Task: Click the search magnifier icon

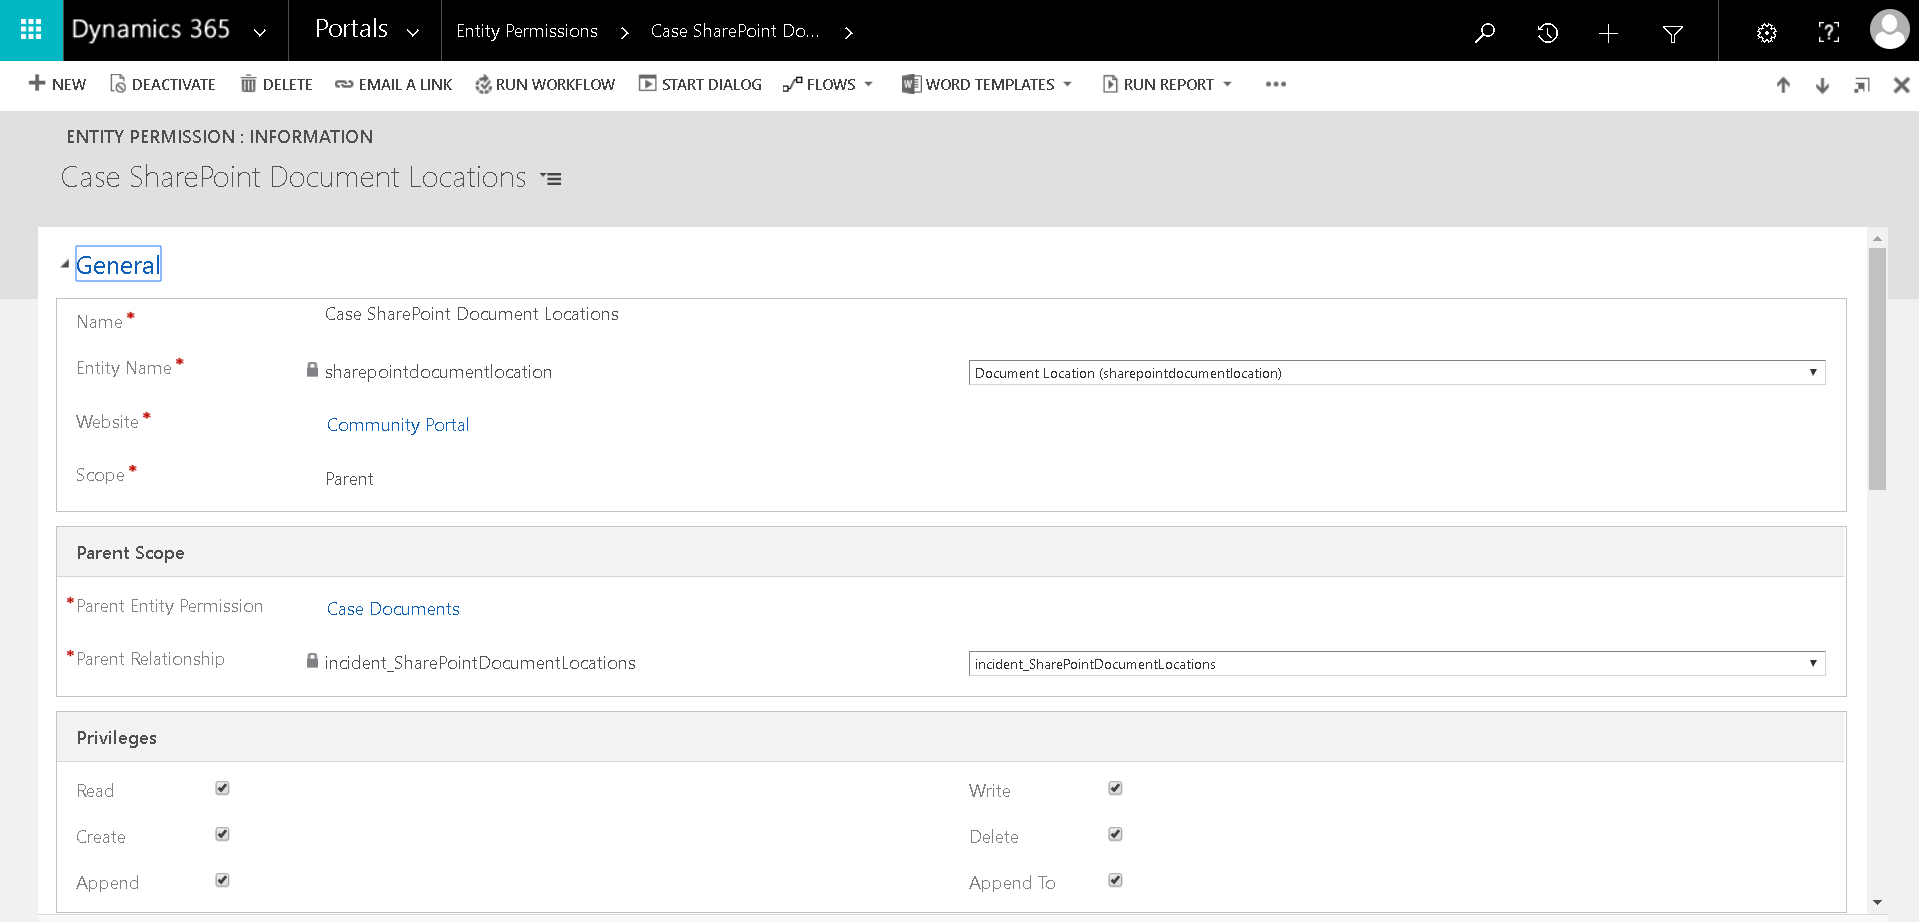Action: (x=1485, y=33)
